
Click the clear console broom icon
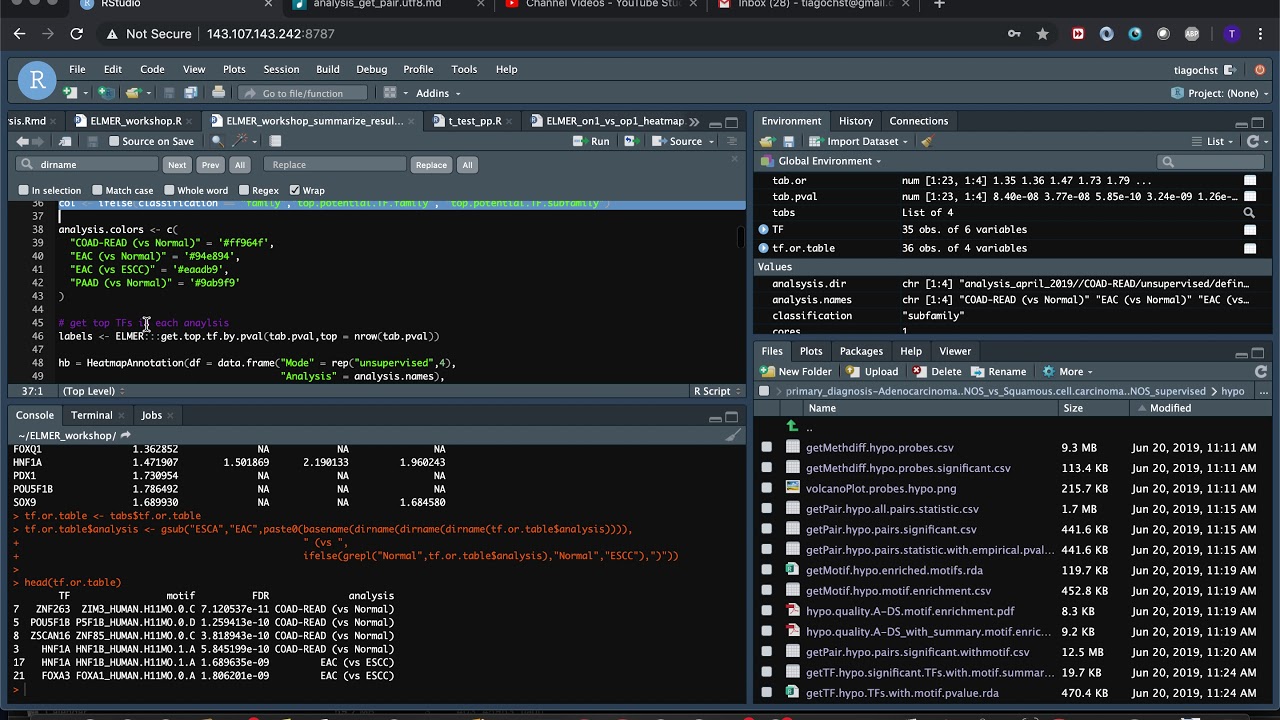[733, 435]
